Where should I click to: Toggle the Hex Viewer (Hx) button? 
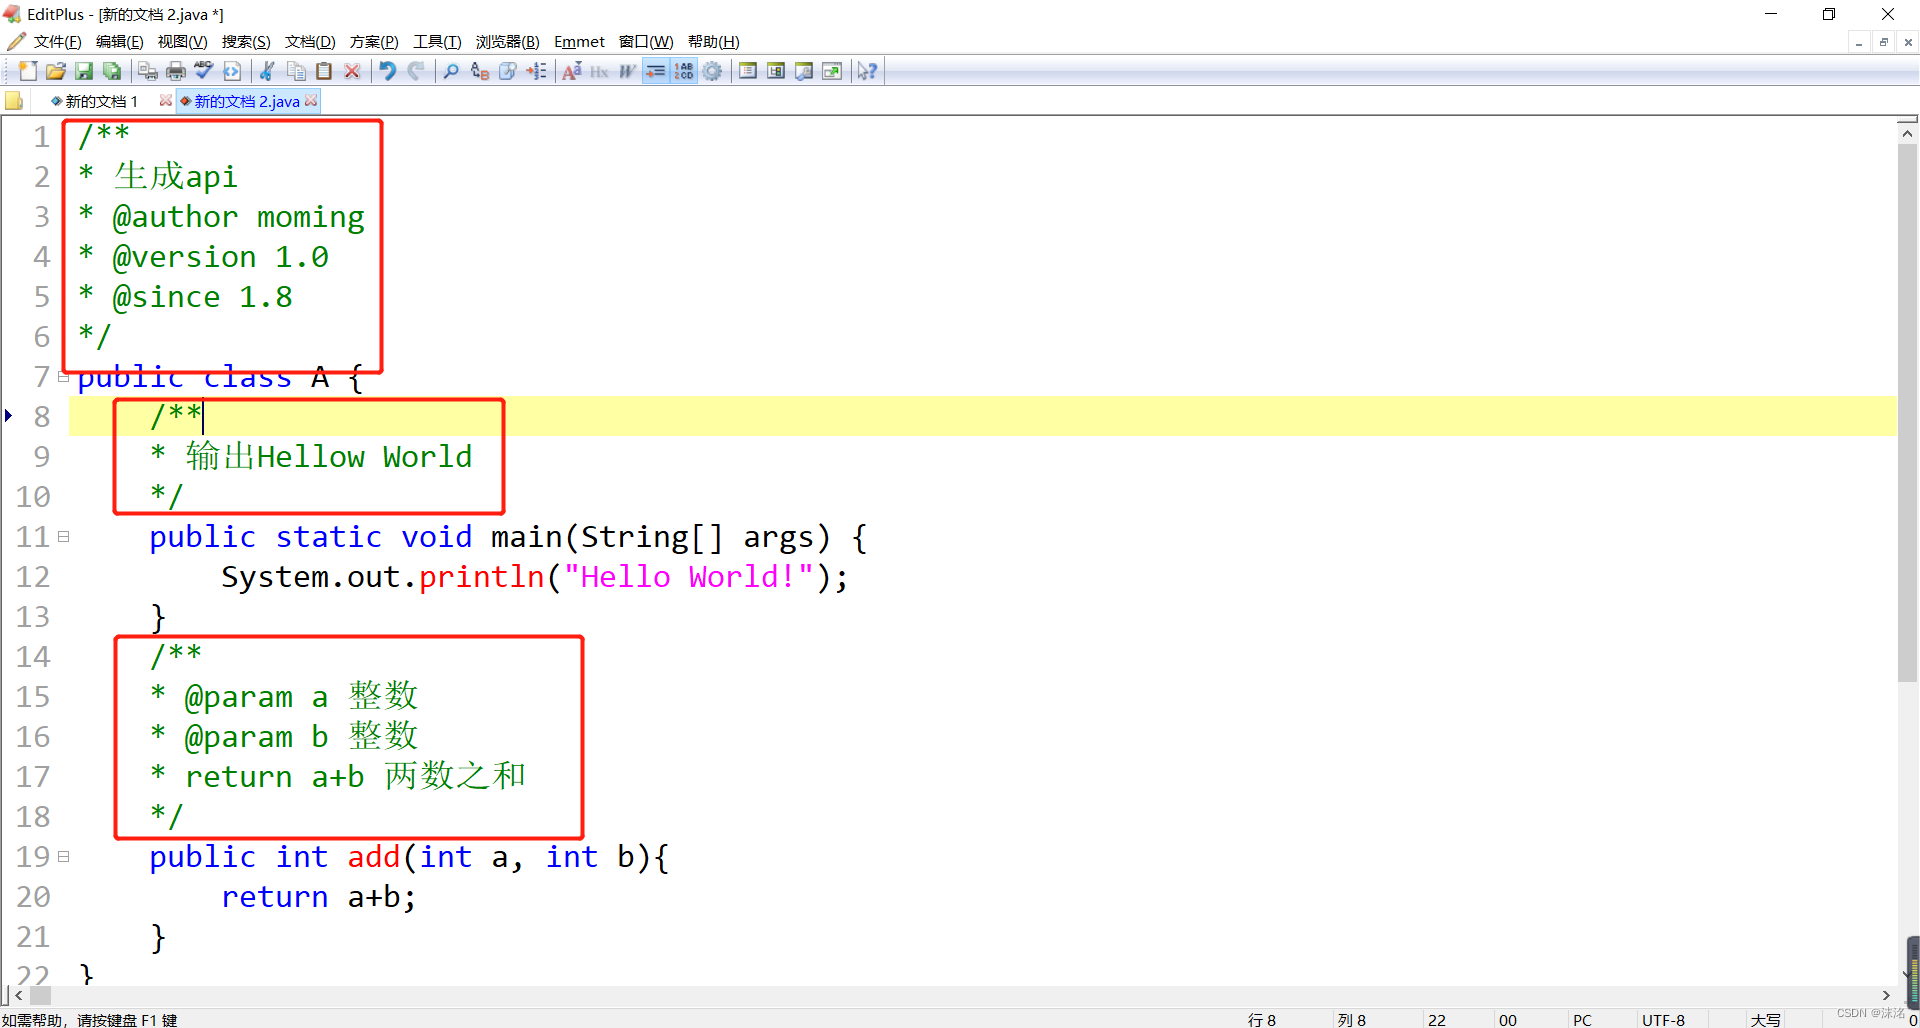600,71
